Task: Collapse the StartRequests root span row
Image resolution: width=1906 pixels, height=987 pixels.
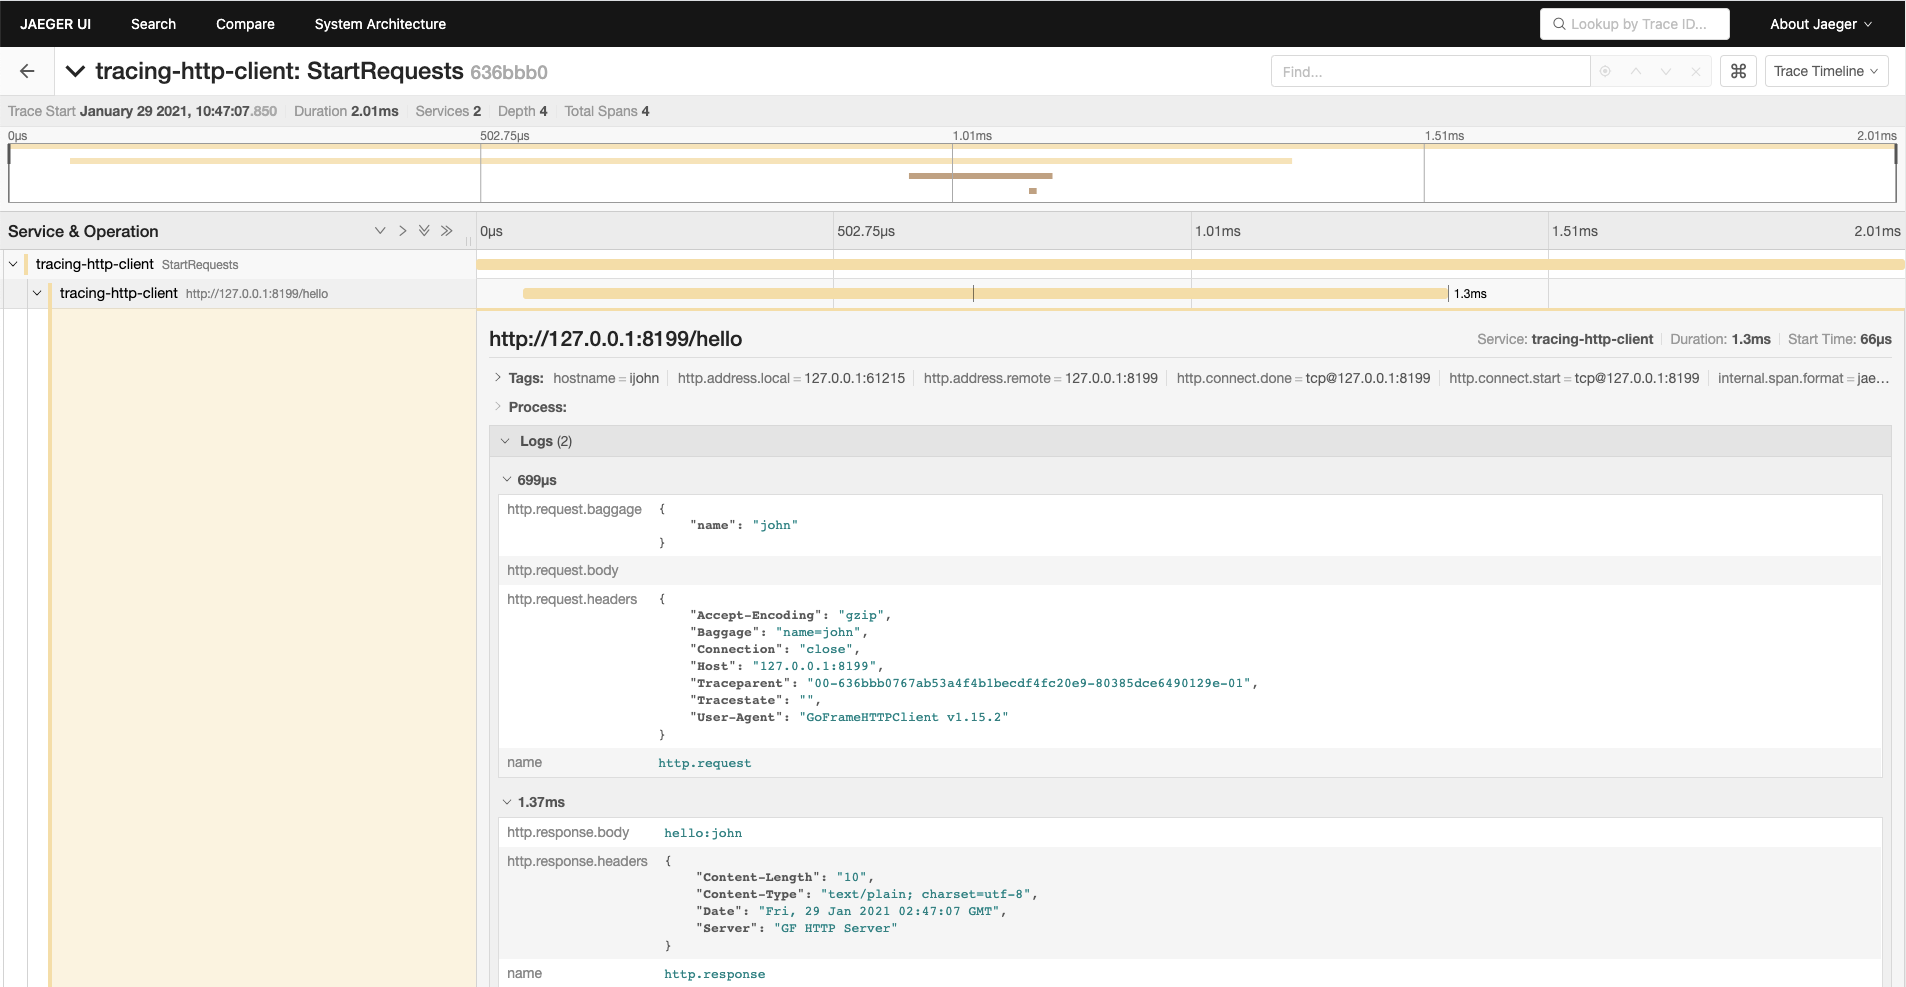Action: click(x=13, y=264)
